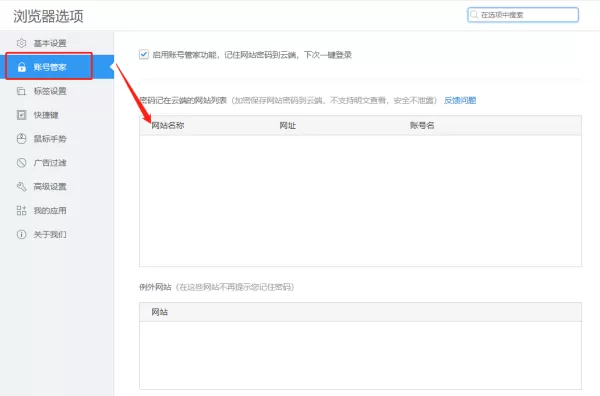The height and width of the screenshot is (396, 600).
Task: Focus the 在选项中搜索 search field
Action: coord(523,15)
